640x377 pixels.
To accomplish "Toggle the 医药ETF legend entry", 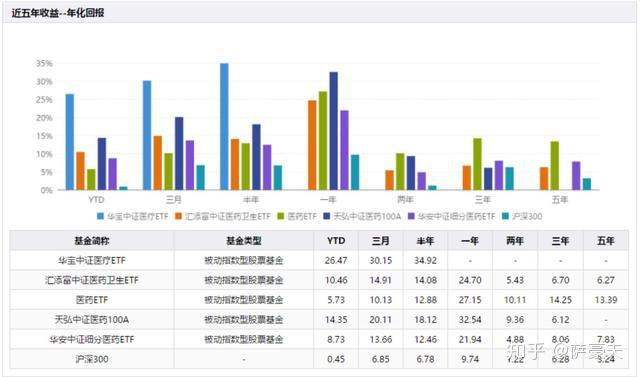I will click(x=297, y=216).
